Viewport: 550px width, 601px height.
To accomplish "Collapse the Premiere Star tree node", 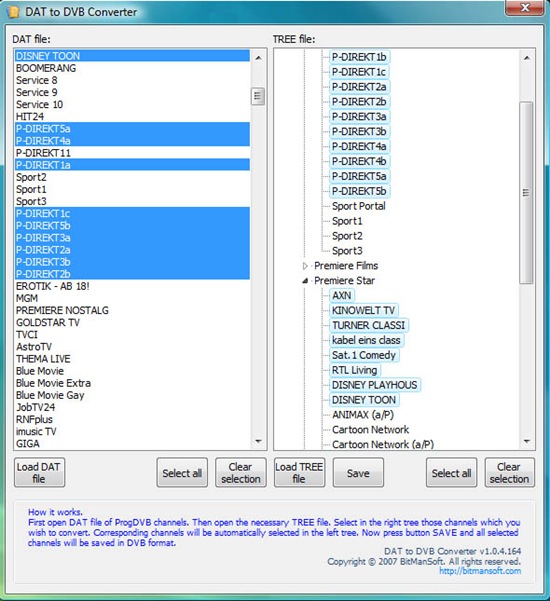I will 305,281.
